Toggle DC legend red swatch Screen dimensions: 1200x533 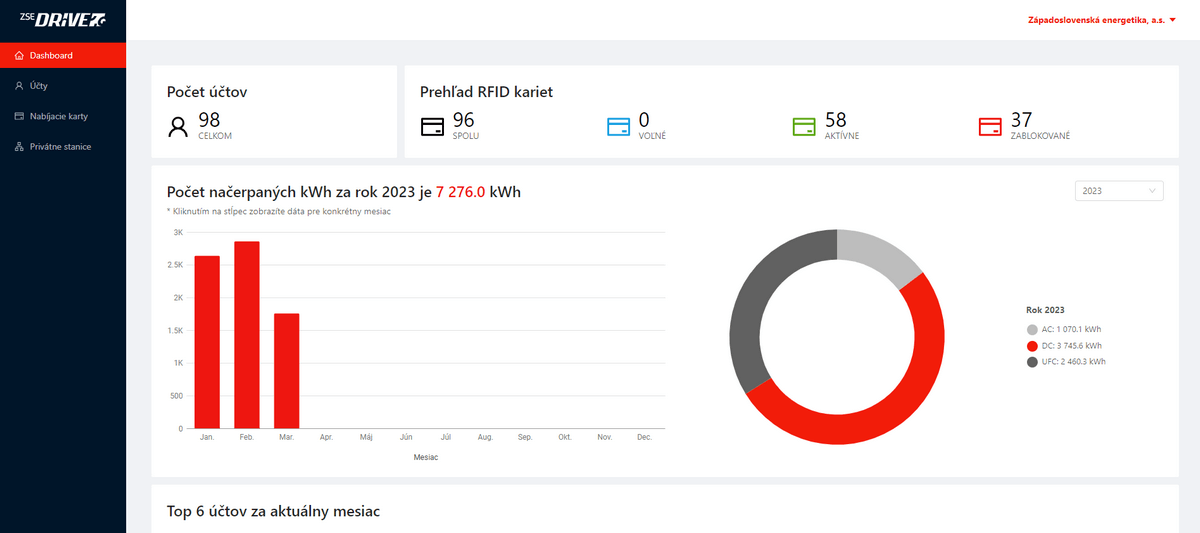1032,345
